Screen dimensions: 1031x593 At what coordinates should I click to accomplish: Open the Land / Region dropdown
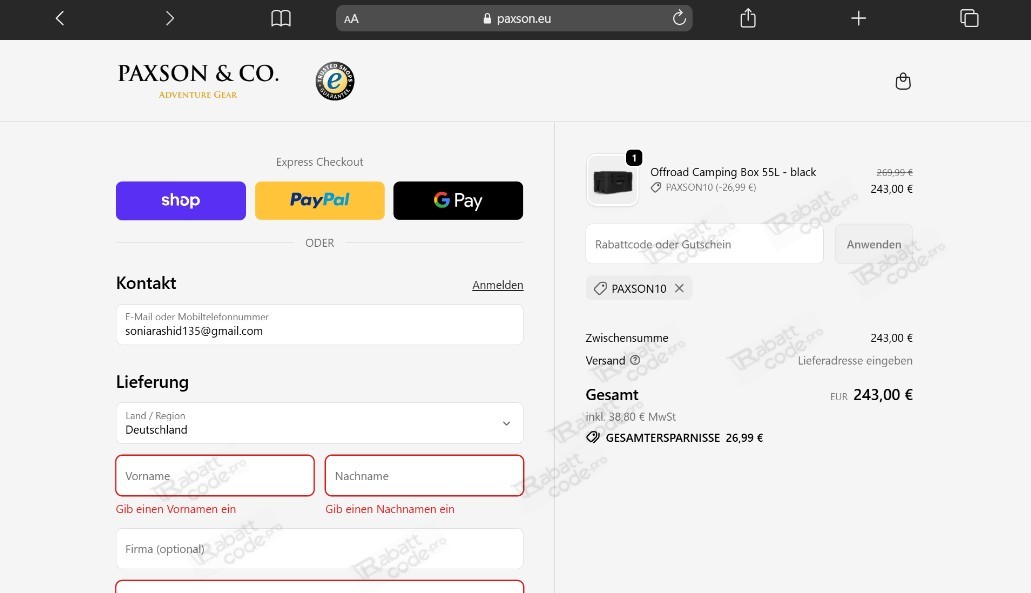320,423
